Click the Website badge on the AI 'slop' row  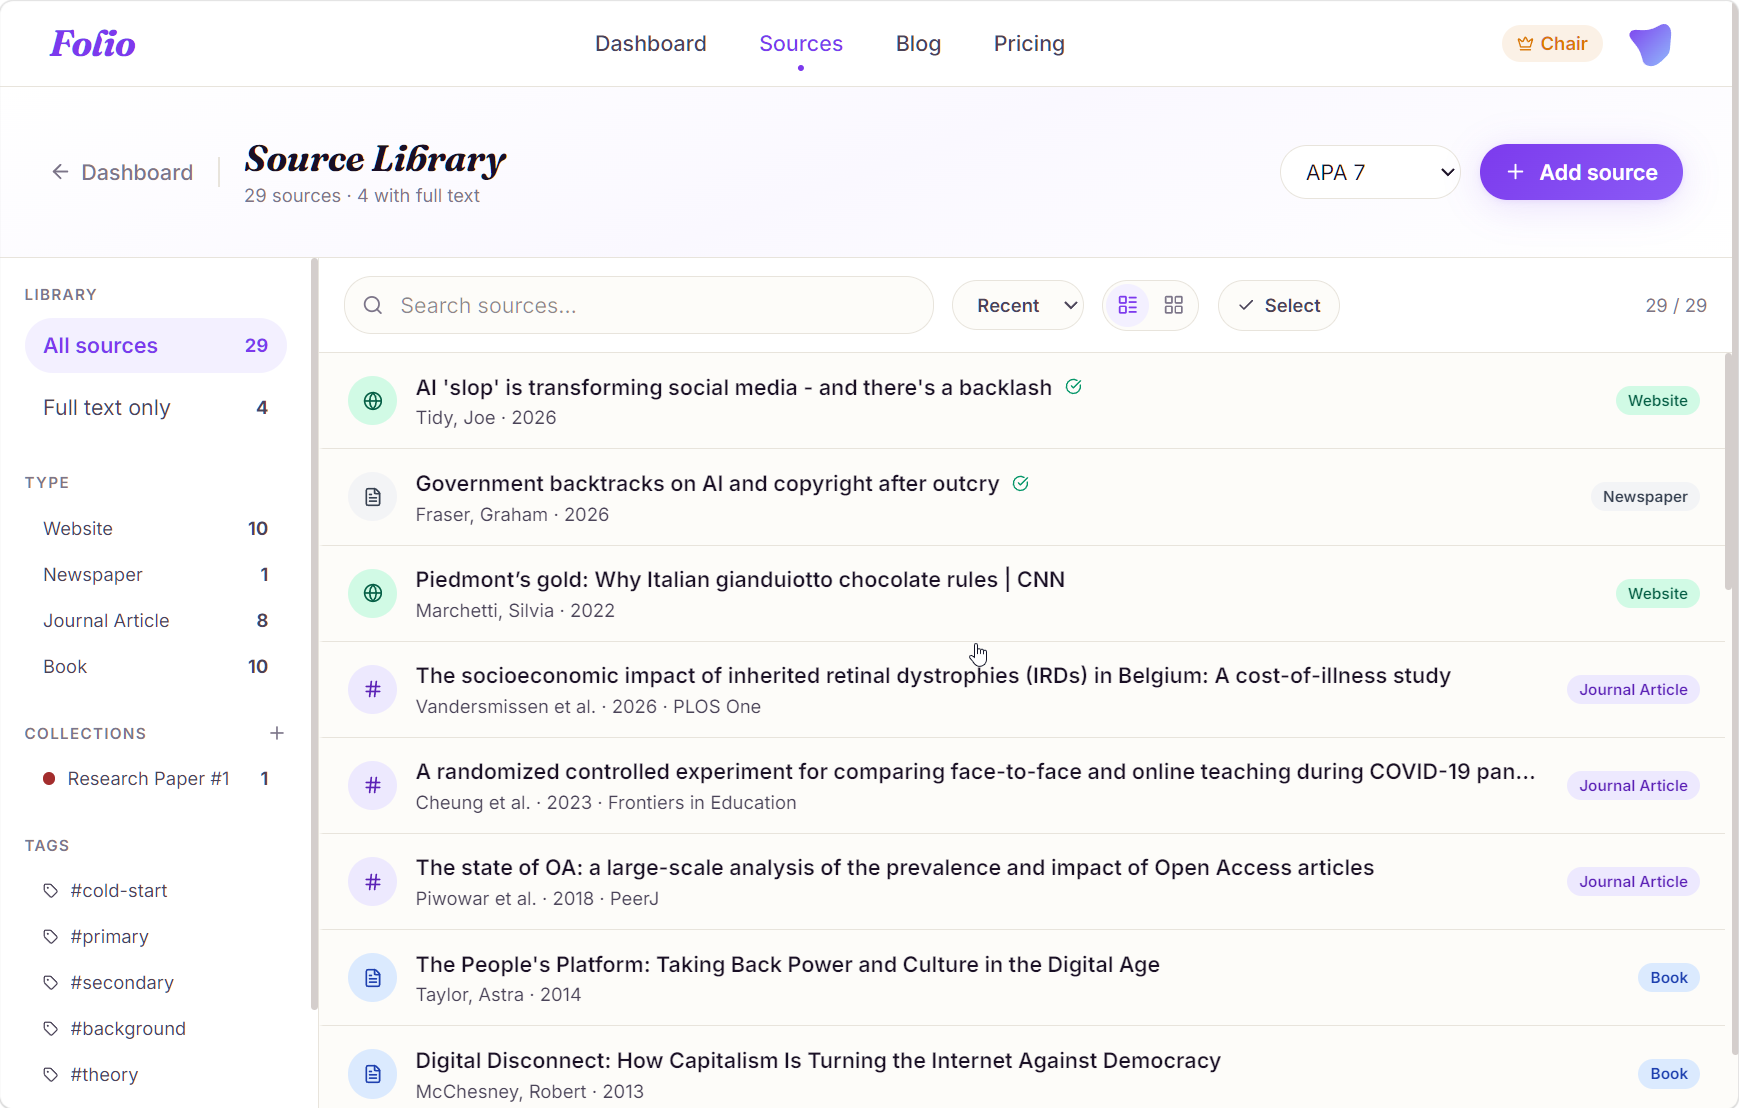[x=1657, y=400]
